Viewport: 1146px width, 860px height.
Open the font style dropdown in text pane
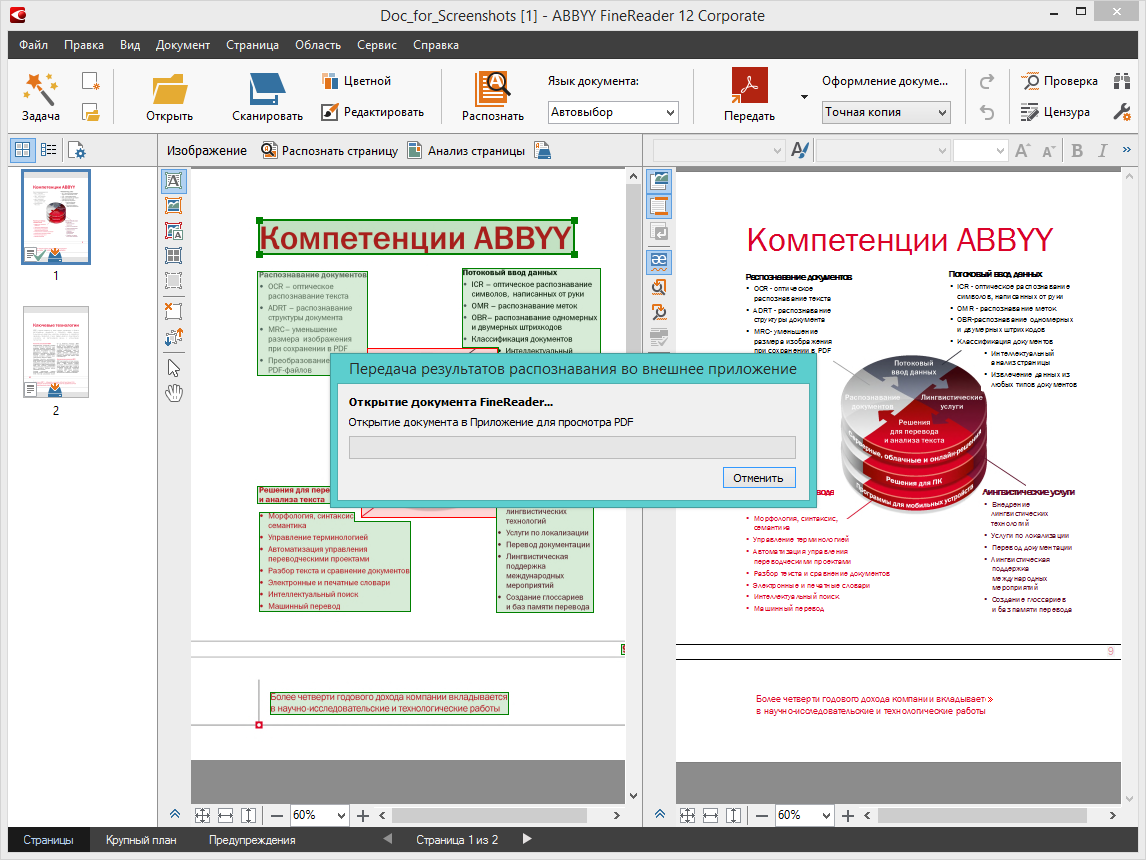point(718,151)
